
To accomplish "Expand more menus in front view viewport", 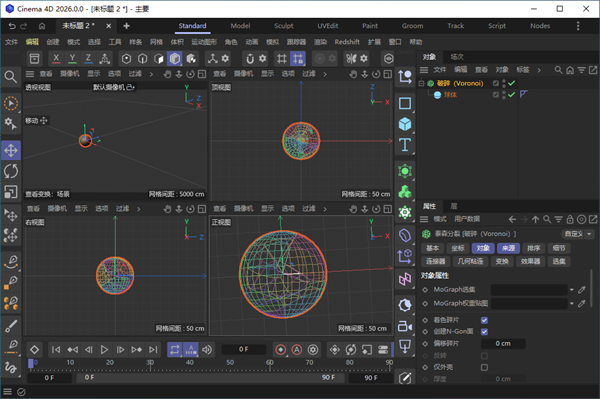I will pos(325,209).
